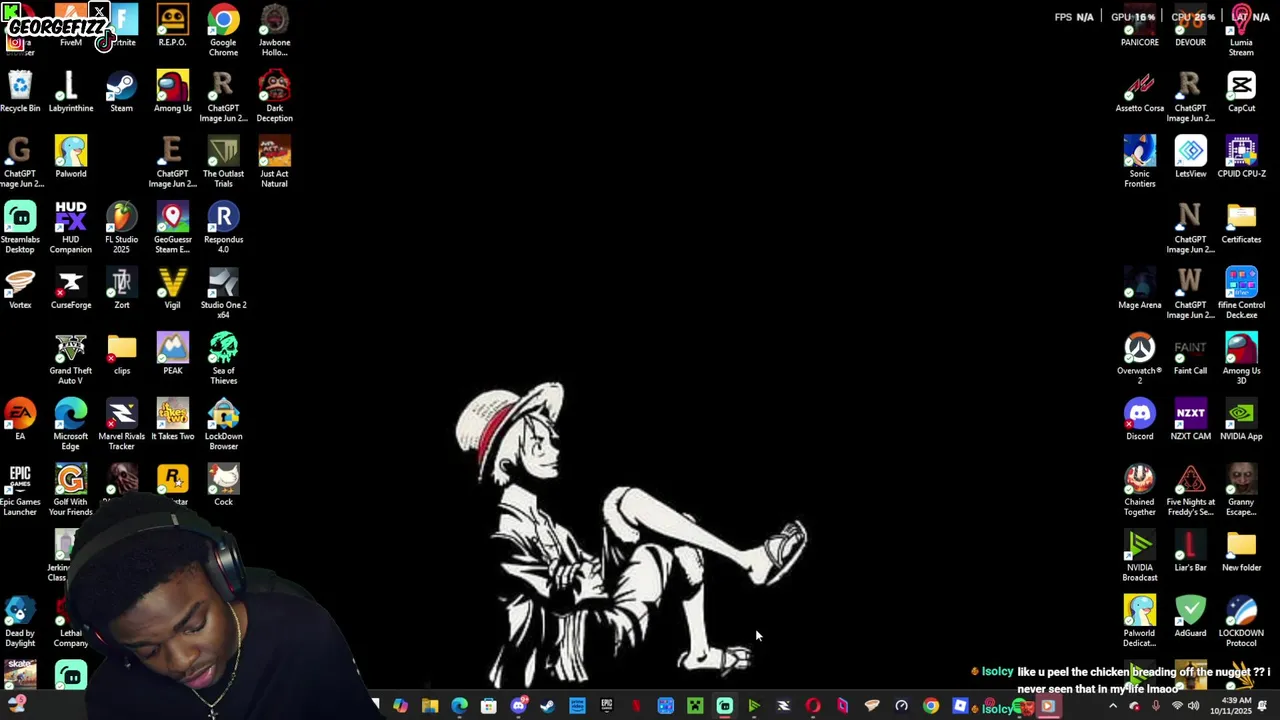Open the clips folder
This screenshot has height=720, width=1280.
click(121, 354)
